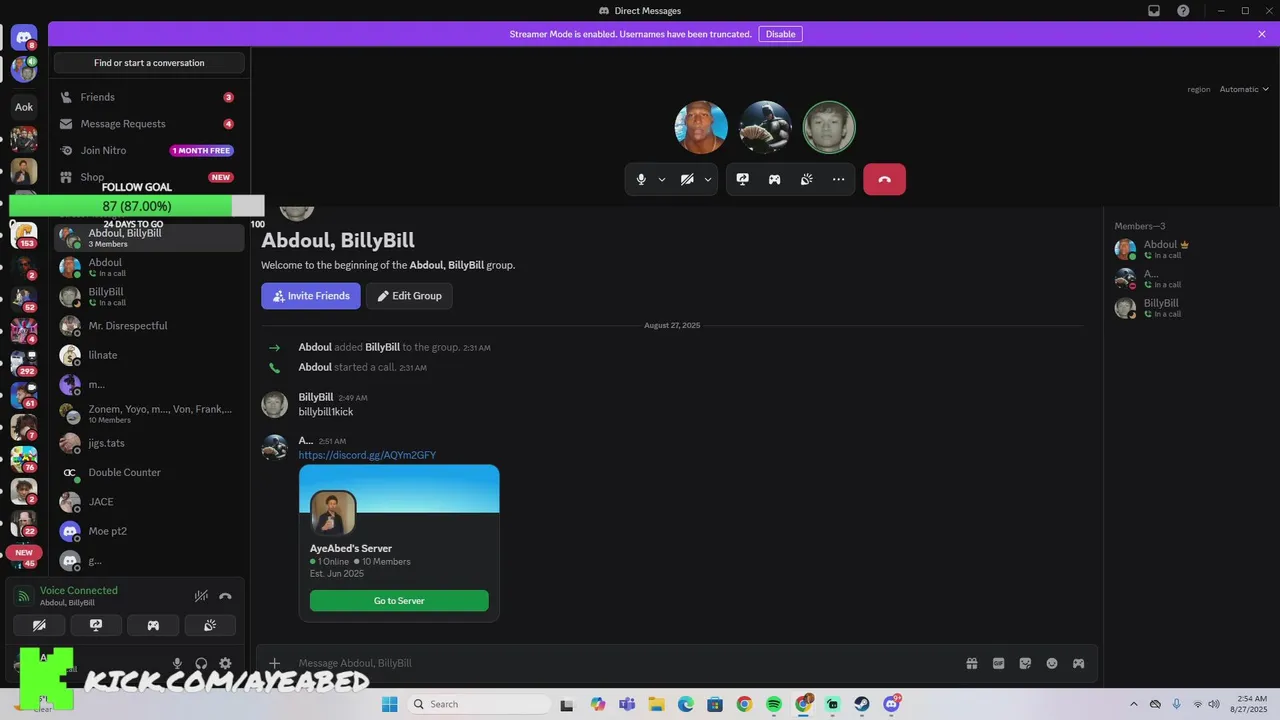The height and width of the screenshot is (720, 1280).
Task: Click the green-ringed speaking avatar in call
Action: [x=829, y=127]
